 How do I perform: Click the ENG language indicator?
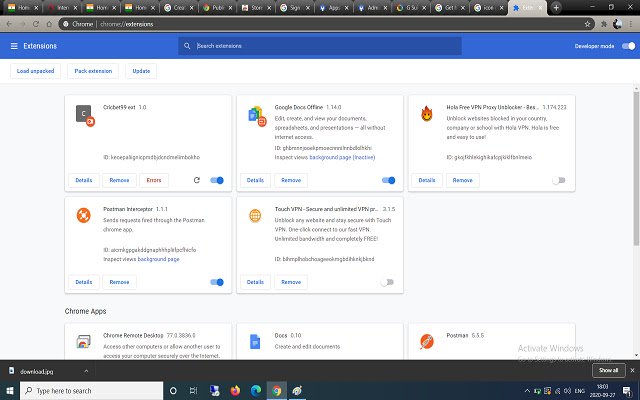point(579,391)
